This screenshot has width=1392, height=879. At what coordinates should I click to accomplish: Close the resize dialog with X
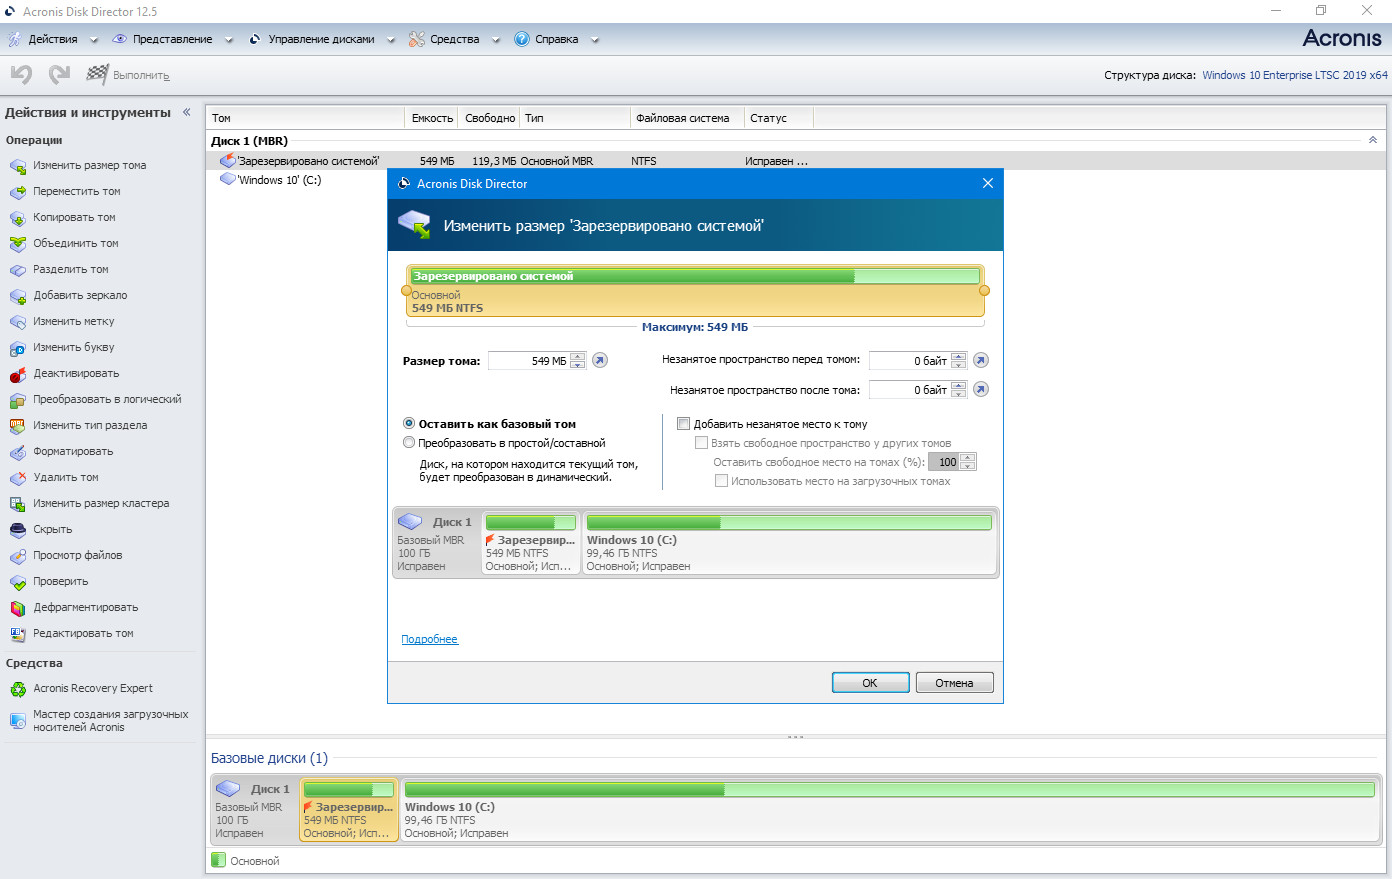[988, 183]
